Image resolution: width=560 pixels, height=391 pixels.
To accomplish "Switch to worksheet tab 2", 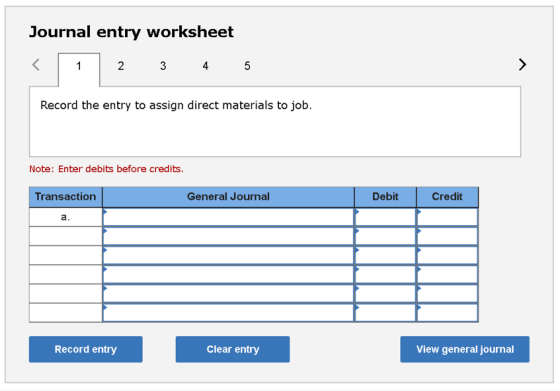I will pyautogui.click(x=121, y=66).
